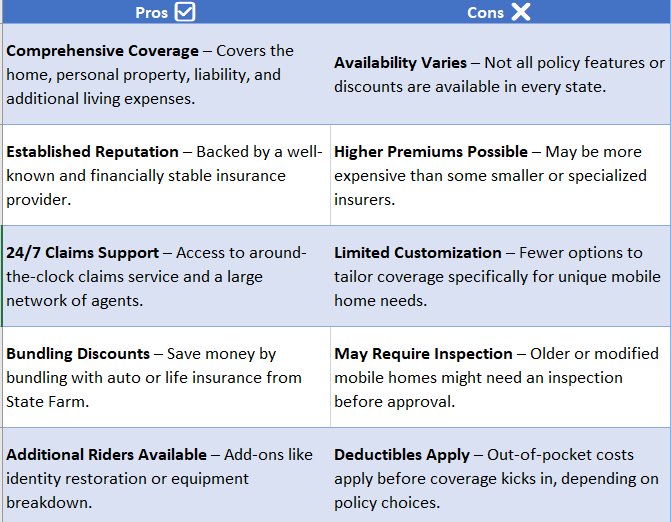Click the bold text Deductibles Apply
Viewport: 671px width, 522px height.
coord(402,455)
